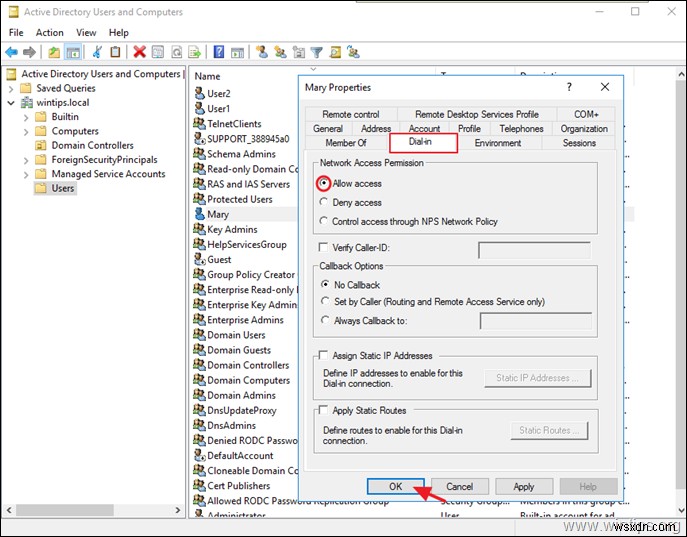Viewport: 687px width, 537px height.
Task: Collapse the wintips.local domain node
Action: click(x=11, y=103)
